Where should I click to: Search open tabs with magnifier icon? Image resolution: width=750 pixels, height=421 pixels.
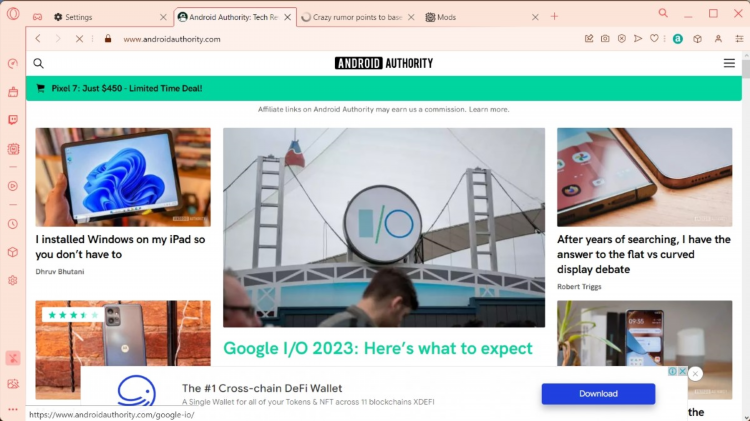point(663,13)
